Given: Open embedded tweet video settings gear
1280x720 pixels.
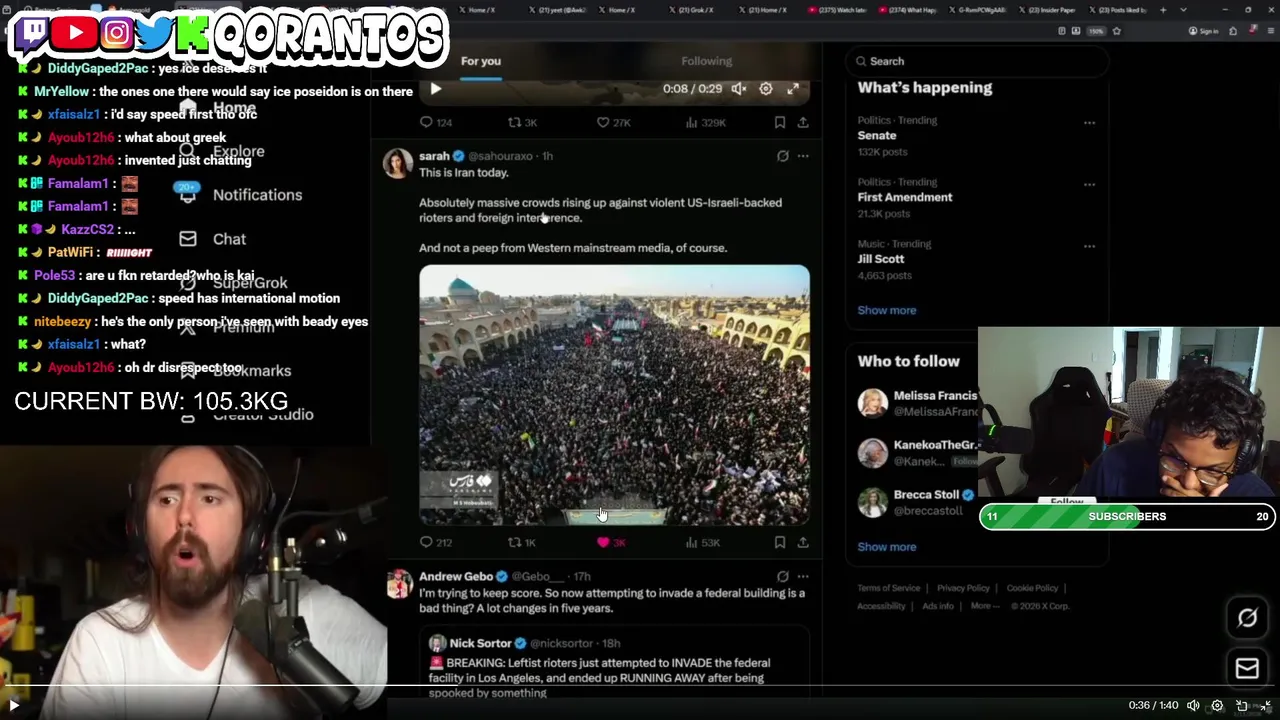Looking at the screenshot, I should (766, 89).
